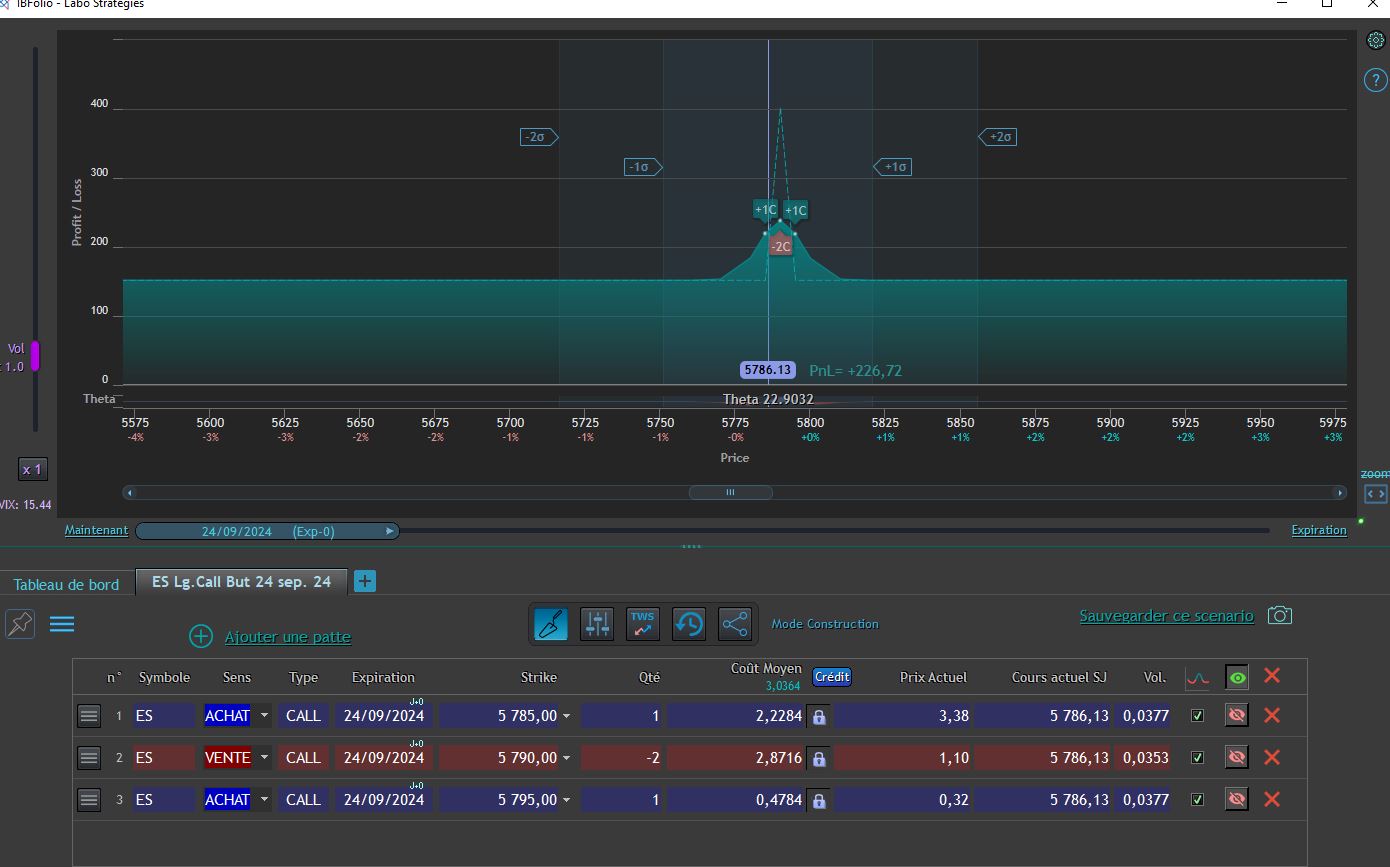Click the purple Vol slider handle

point(35,356)
